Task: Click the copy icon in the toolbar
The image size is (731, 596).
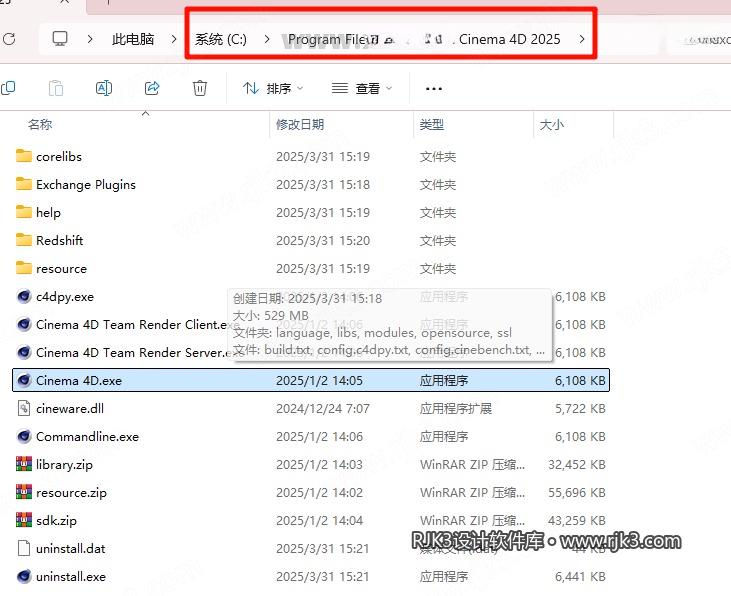Action: 8,88
